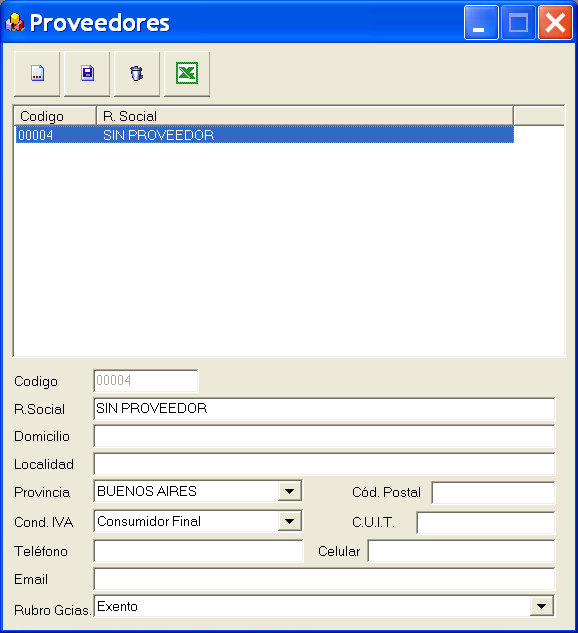Click the save floppy disk icon
578x633 pixels.
pos(87,74)
